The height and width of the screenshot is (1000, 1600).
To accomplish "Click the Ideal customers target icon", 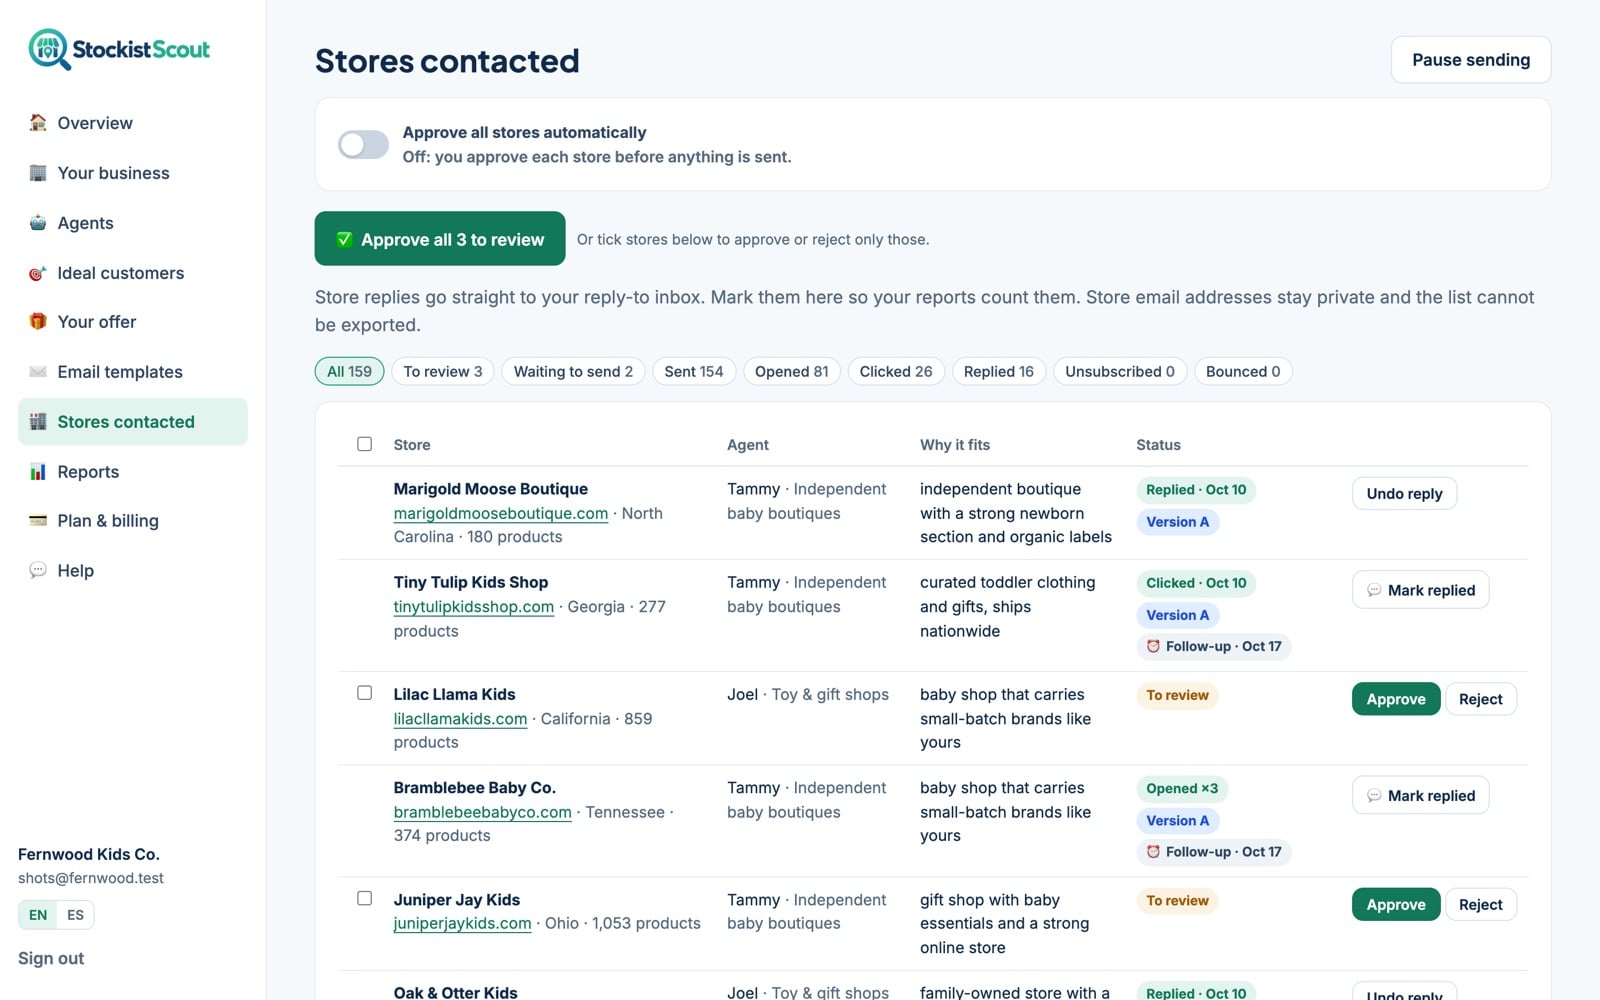I will click(x=38, y=273).
